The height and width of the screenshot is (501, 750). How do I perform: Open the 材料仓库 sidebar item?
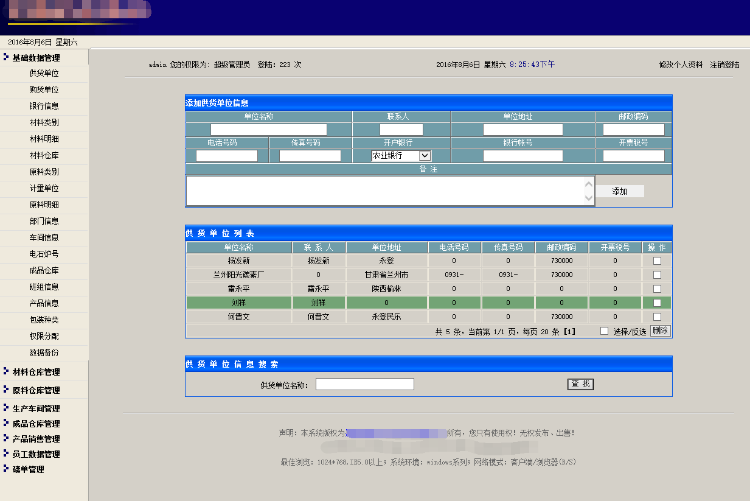pos(44,156)
